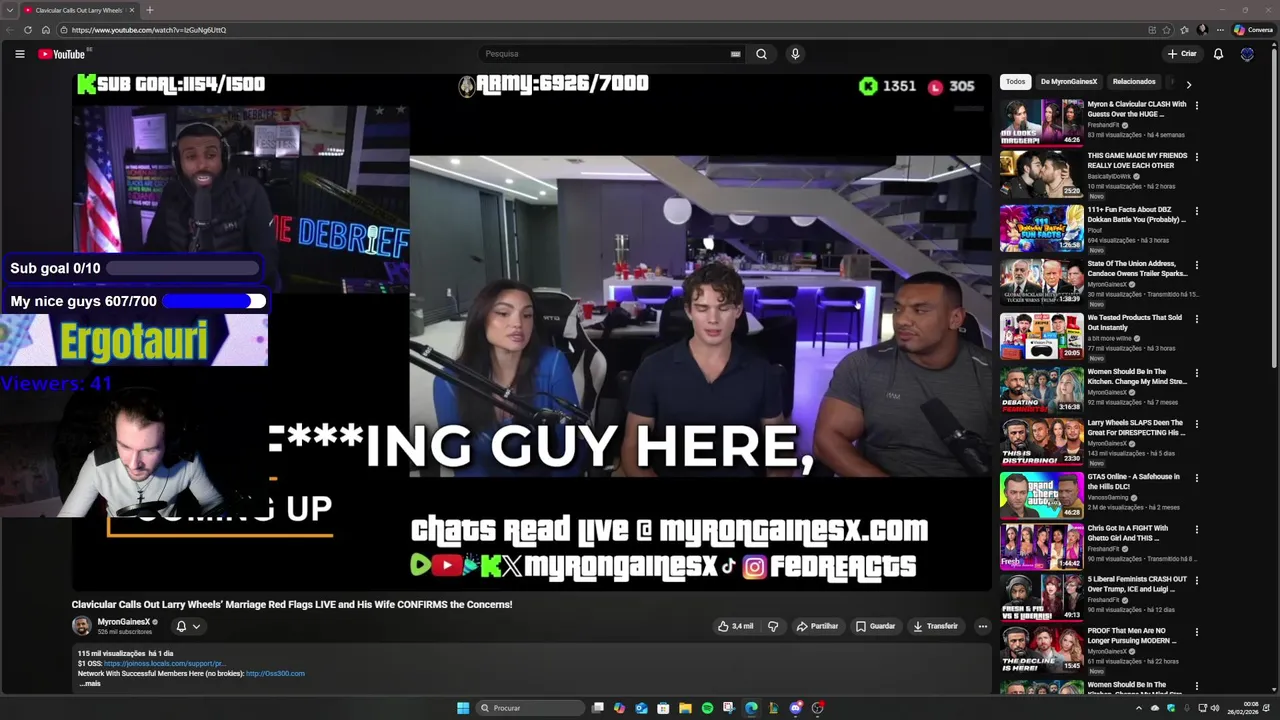Share the video via Partilhar
The height and width of the screenshot is (720, 1280).
tap(817, 626)
